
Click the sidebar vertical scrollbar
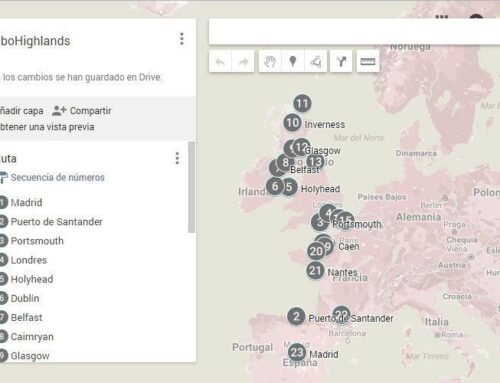(191, 187)
